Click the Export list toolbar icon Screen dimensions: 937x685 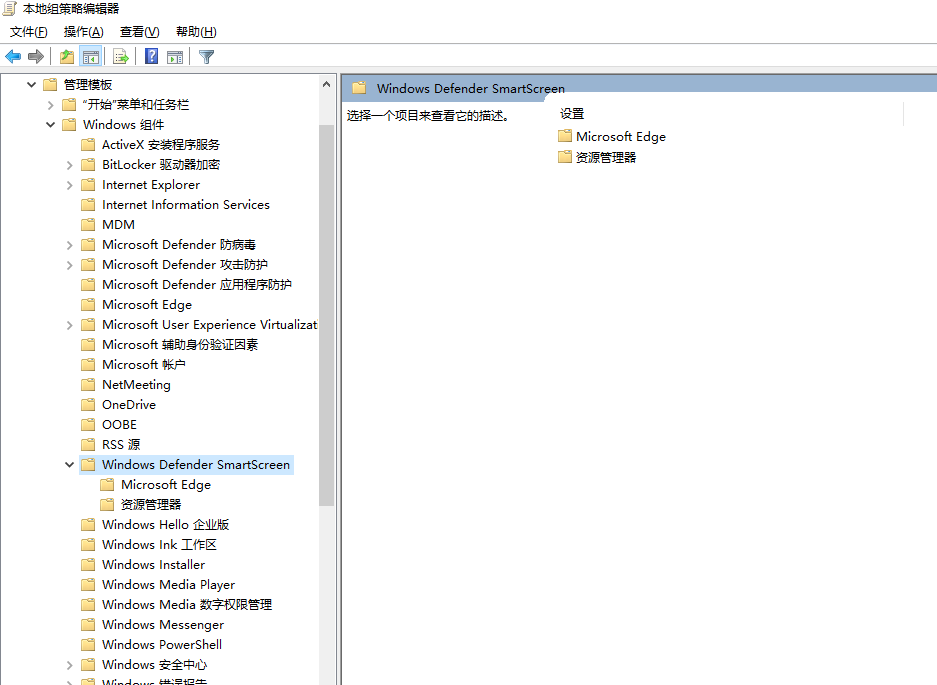[121, 57]
